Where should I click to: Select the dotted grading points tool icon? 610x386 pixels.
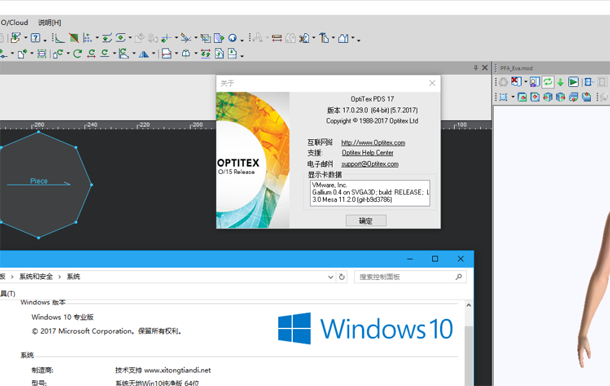point(88,38)
